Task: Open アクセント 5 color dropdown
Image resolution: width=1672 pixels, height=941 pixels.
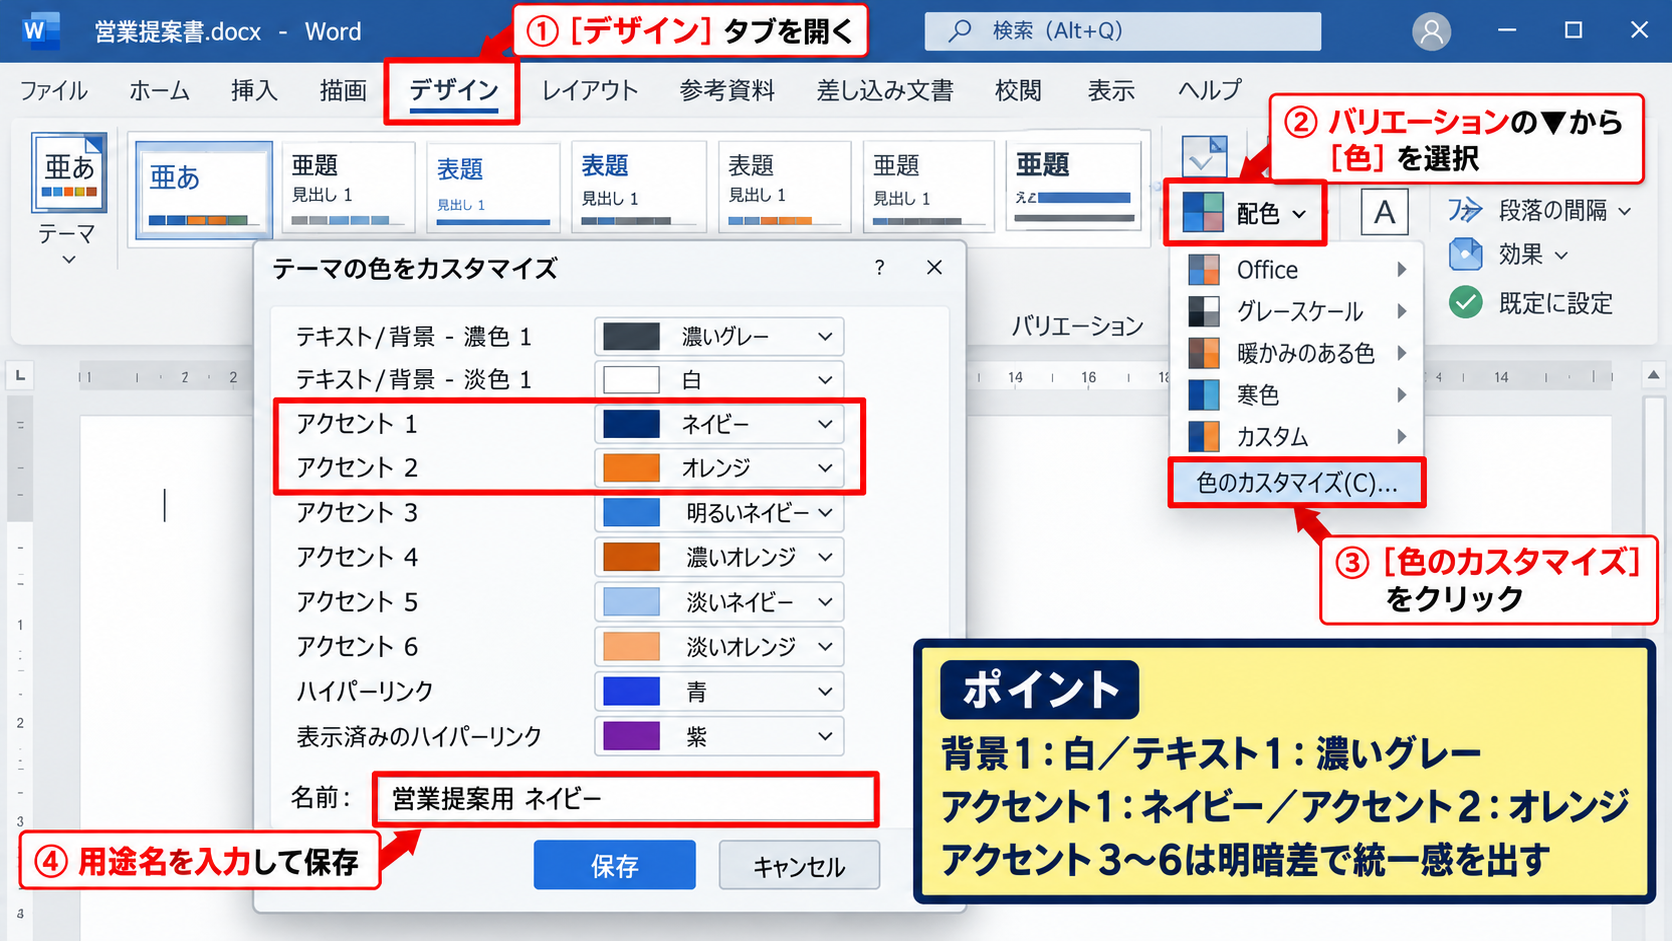Action: click(x=719, y=602)
